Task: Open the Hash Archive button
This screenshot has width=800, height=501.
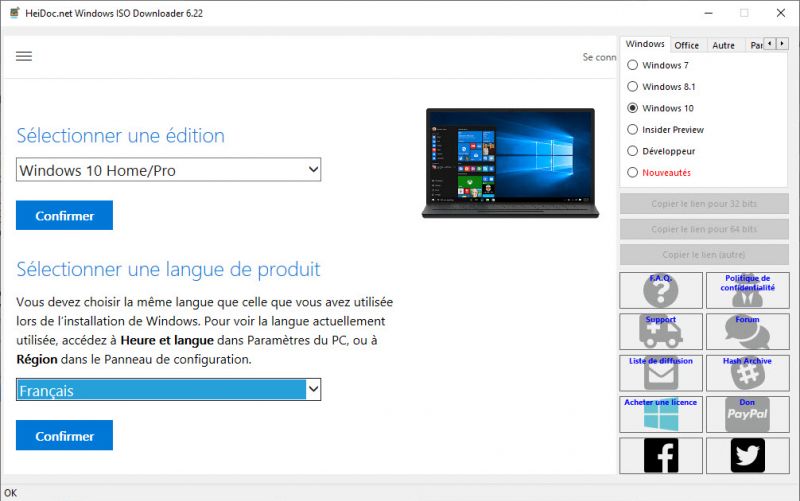Action: [x=747, y=373]
